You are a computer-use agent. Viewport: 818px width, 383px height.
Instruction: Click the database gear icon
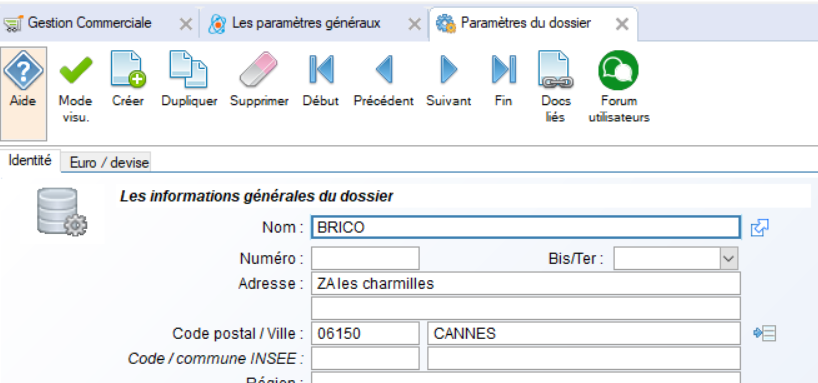click(62, 212)
